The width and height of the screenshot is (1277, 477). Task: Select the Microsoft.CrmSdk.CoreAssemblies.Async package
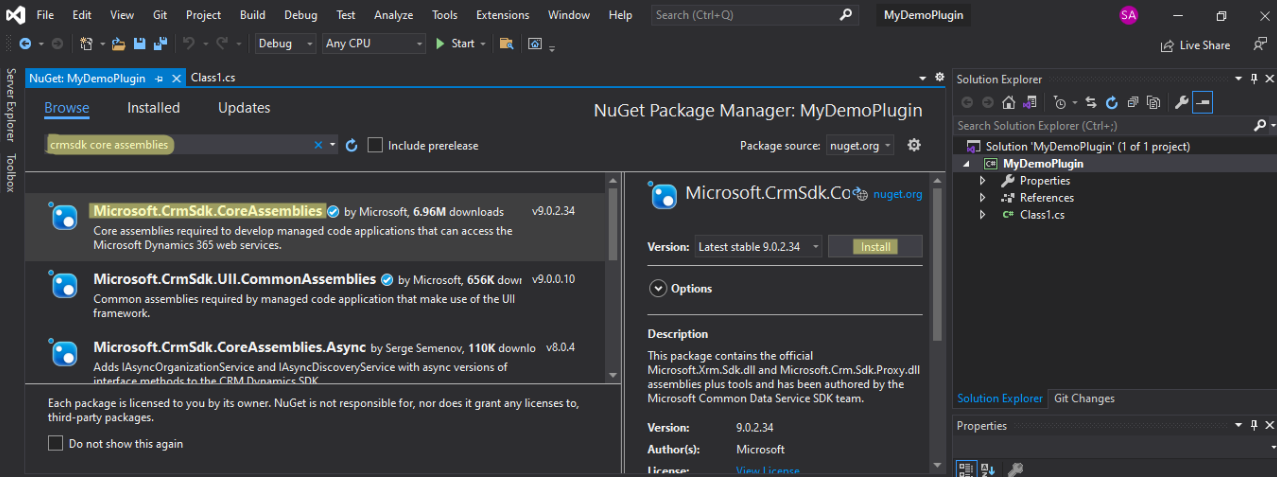click(x=316, y=359)
